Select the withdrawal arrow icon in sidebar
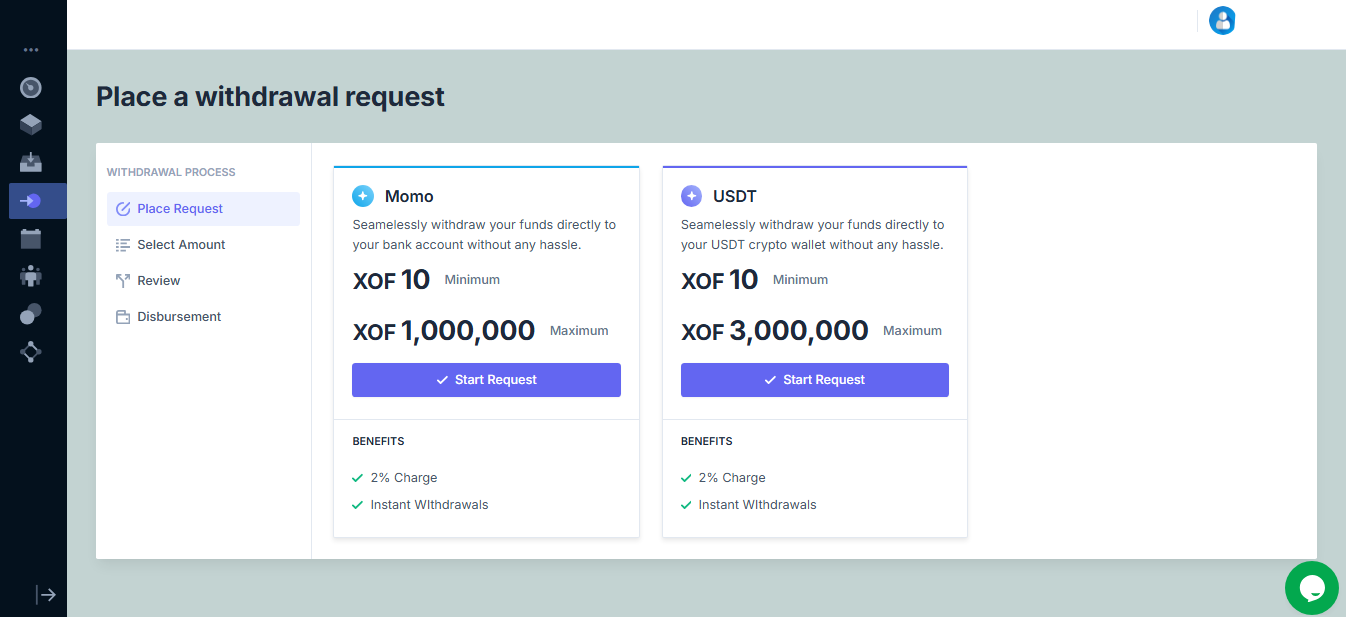This screenshot has height=617, width=1346. tap(31, 201)
